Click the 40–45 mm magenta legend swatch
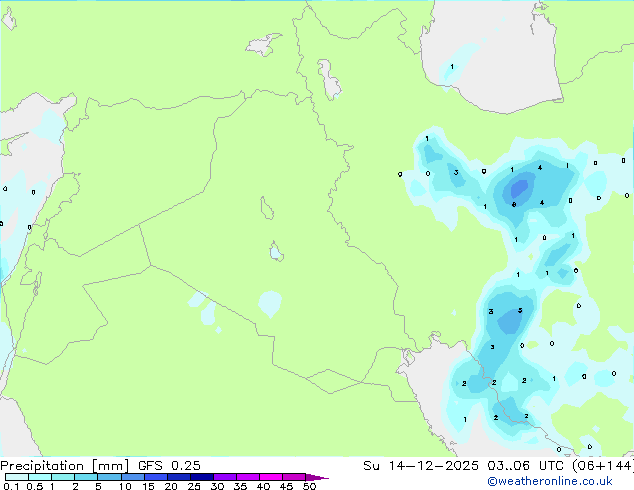Screen dimensions: 634x490 [271, 477]
